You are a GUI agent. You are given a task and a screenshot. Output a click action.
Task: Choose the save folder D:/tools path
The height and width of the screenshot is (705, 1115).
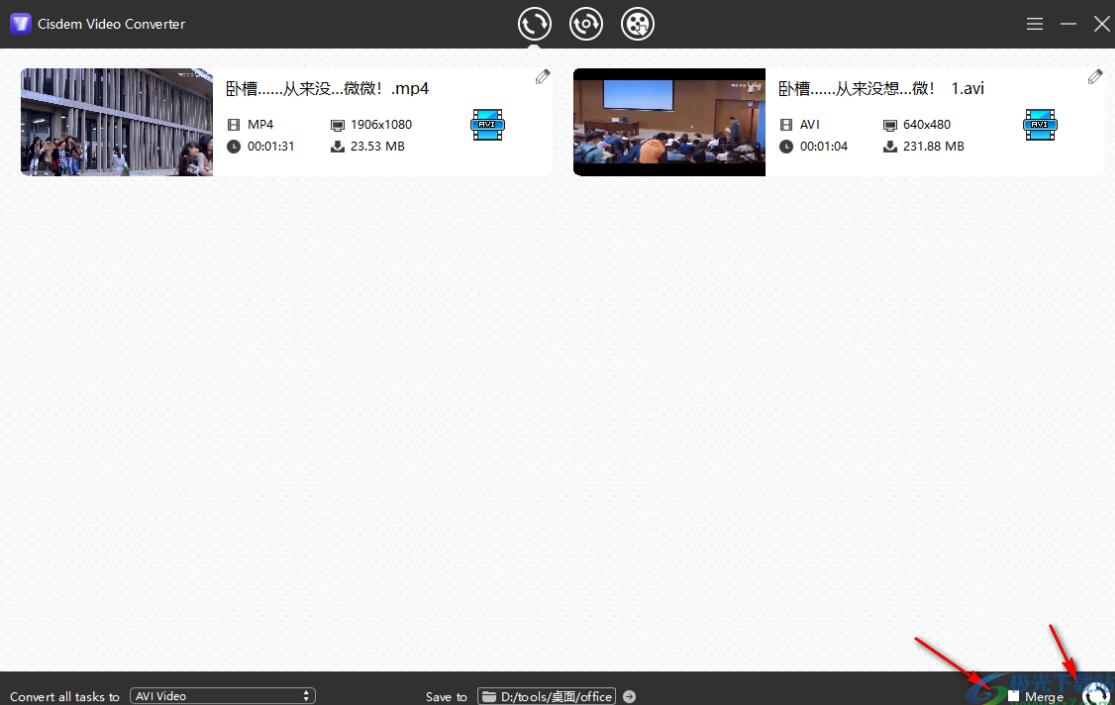(x=546, y=696)
